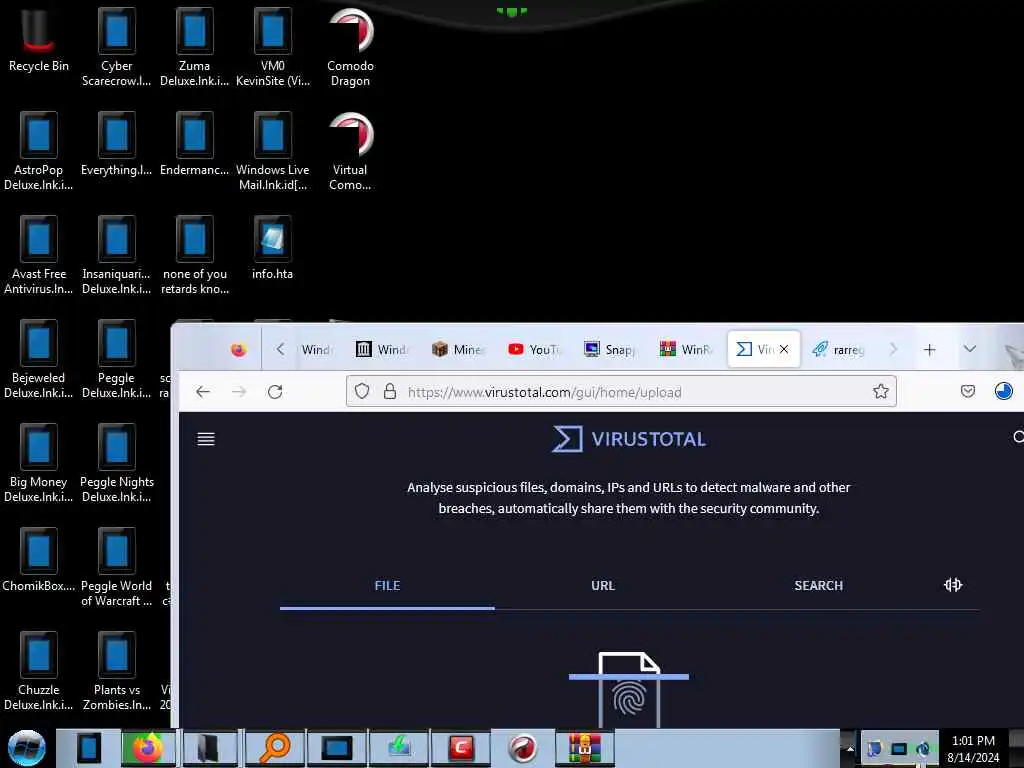Reload the VirusTotal page
This screenshot has width=1024, height=768.
pyautogui.click(x=275, y=391)
